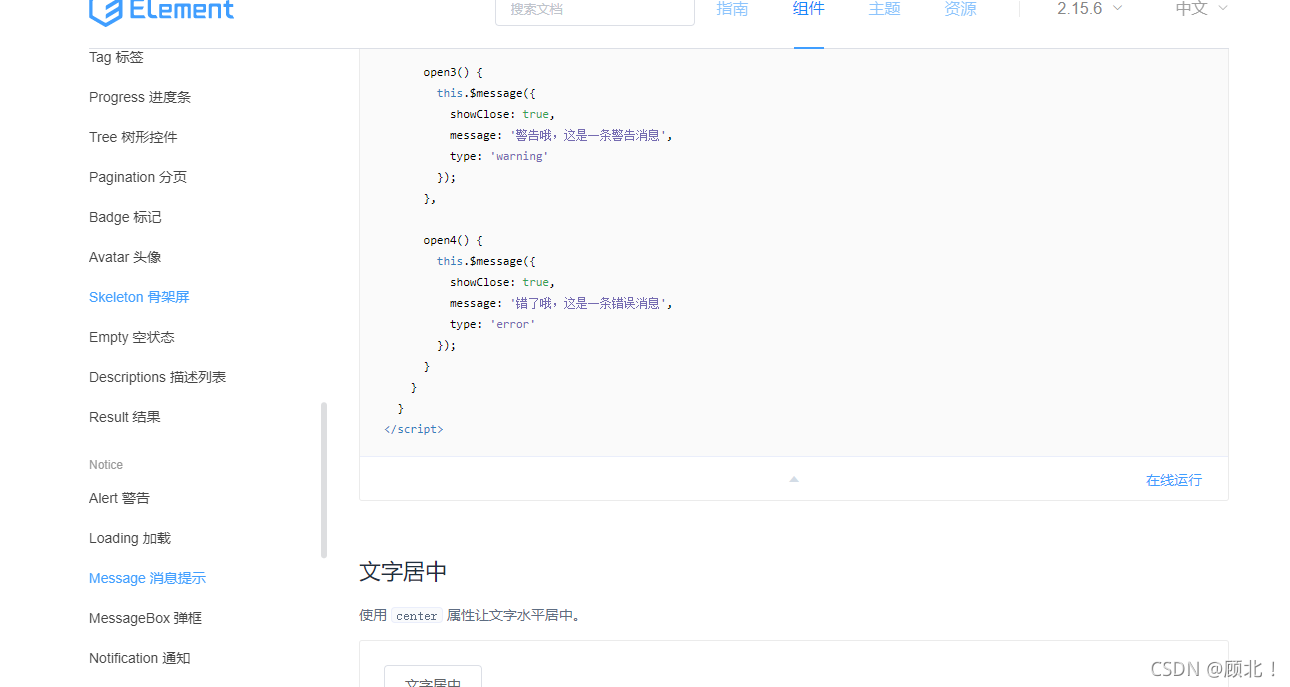Viewport: 1290px width, 687px height.
Task: Open Progress 进度条 in the sidebar
Action: [140, 97]
